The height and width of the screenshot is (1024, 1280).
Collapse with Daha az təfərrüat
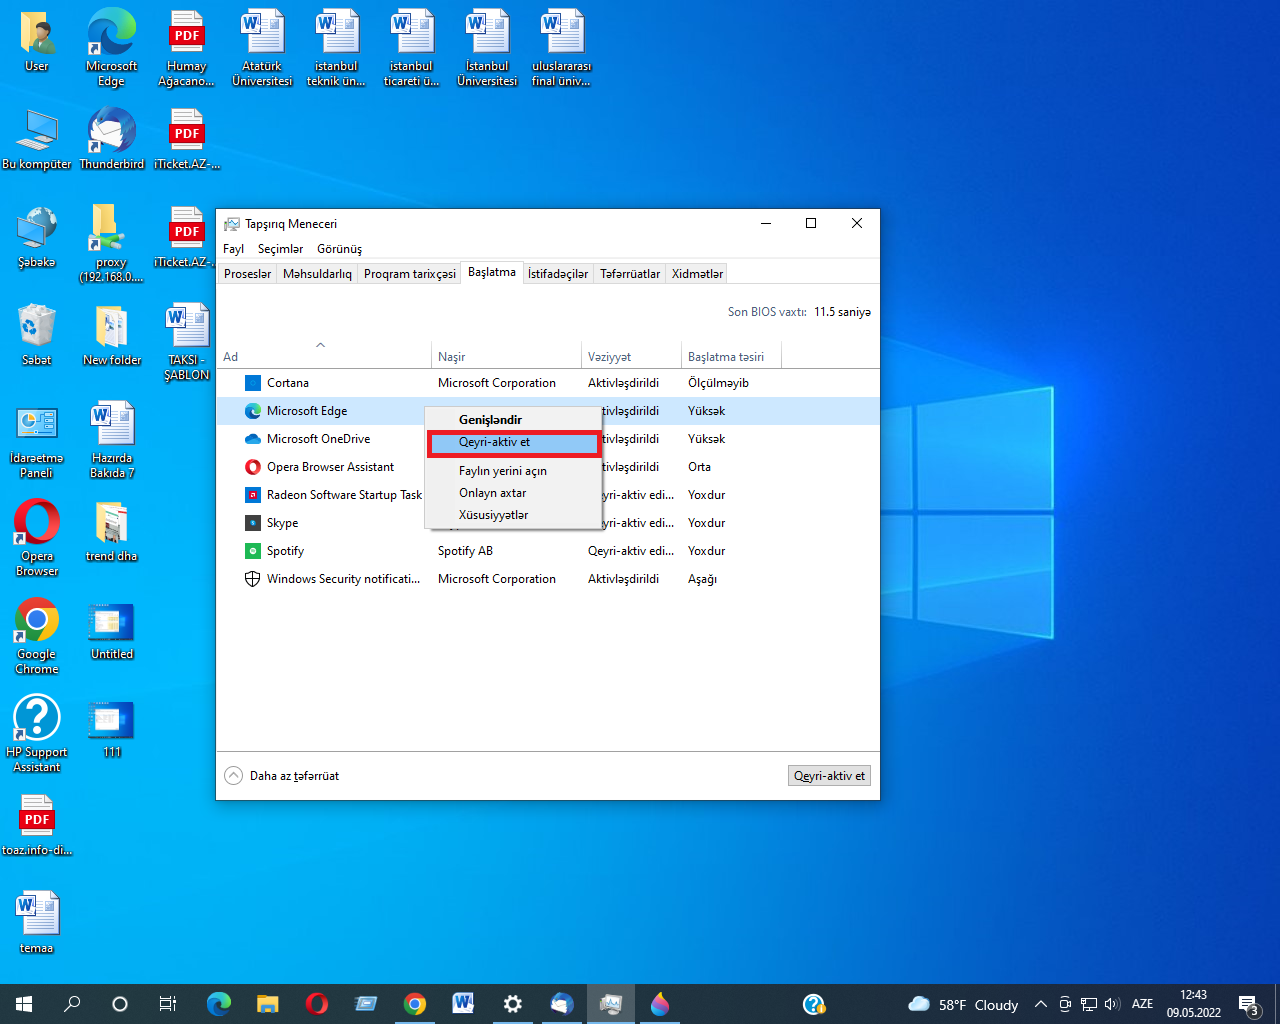click(282, 776)
